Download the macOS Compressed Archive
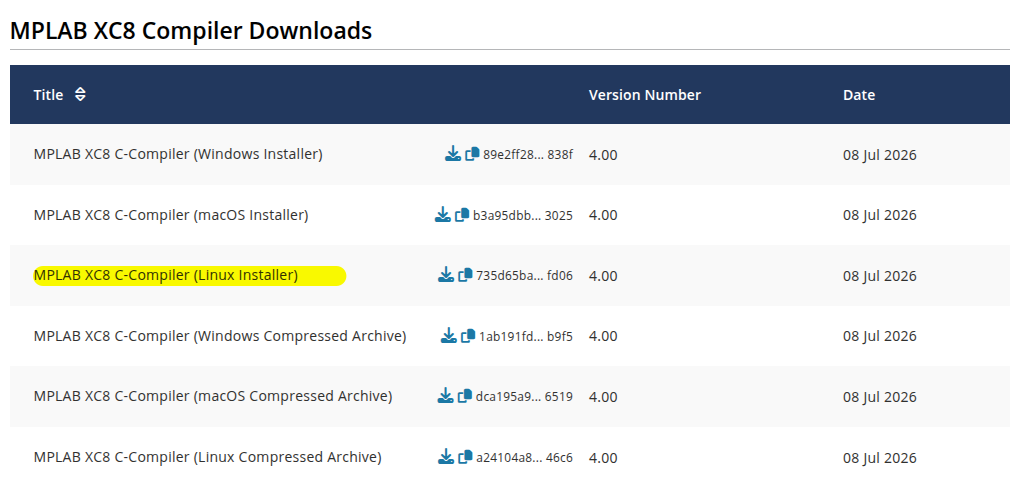1010x497 pixels. pos(446,396)
